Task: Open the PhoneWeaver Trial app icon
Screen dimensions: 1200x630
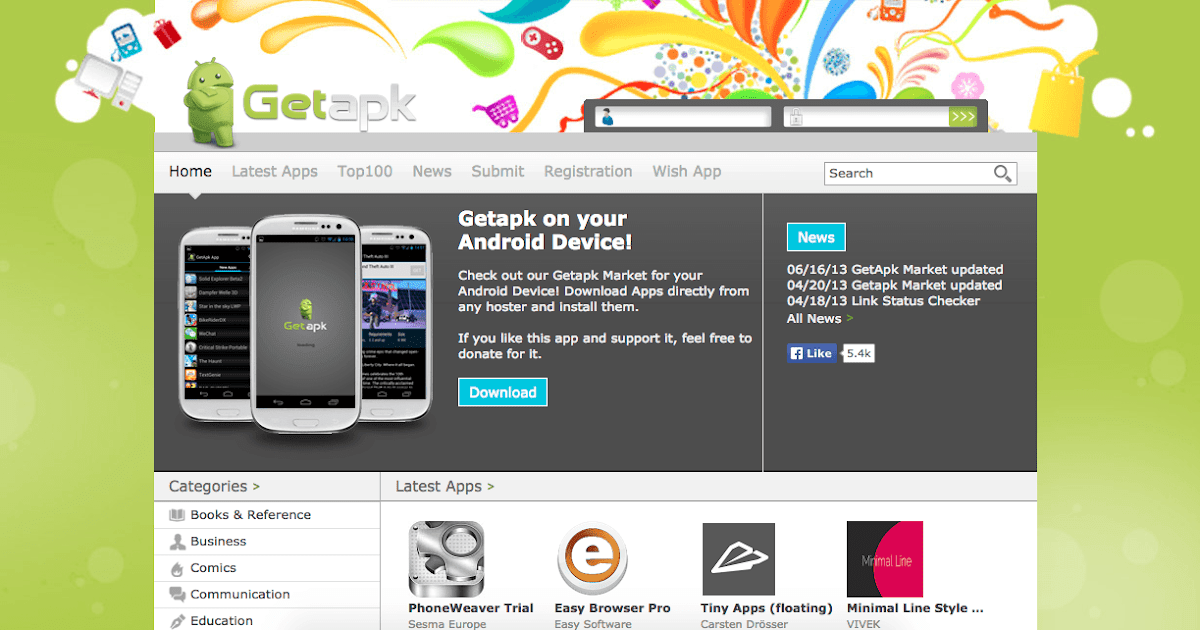Action: pyautogui.click(x=446, y=559)
